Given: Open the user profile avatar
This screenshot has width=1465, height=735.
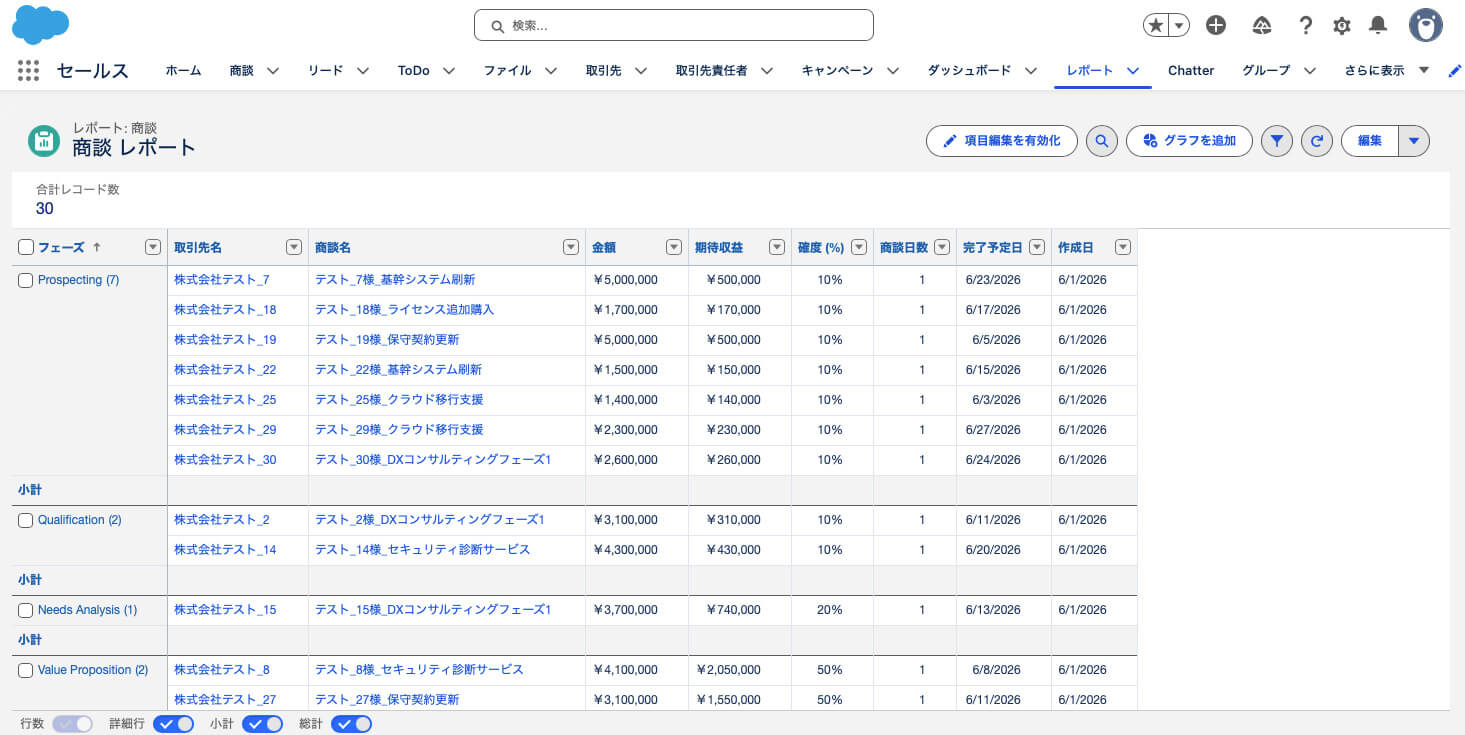Looking at the screenshot, I should tap(1426, 26).
